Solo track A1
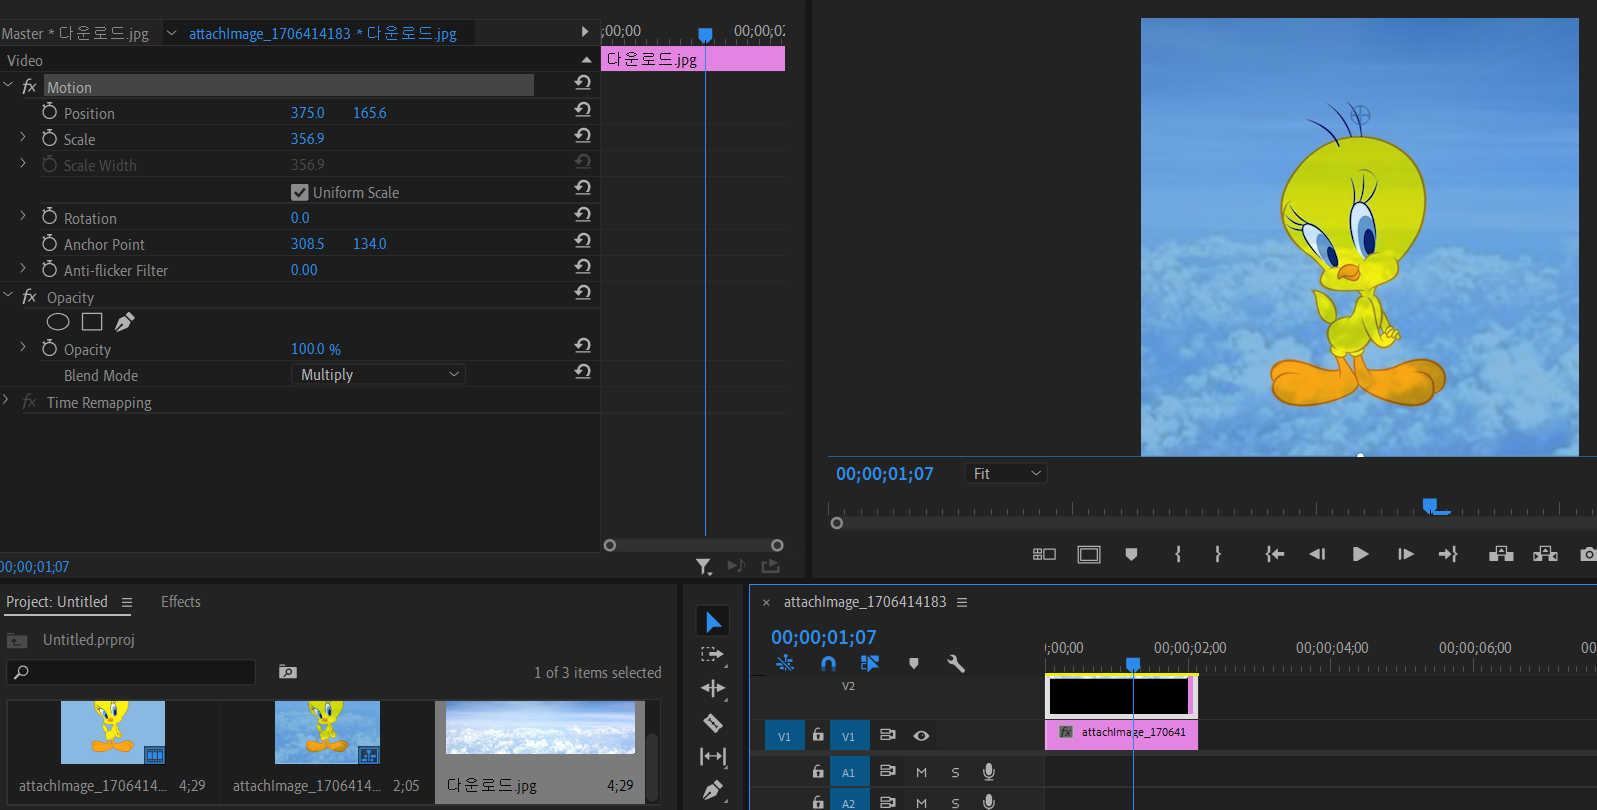 coord(955,772)
